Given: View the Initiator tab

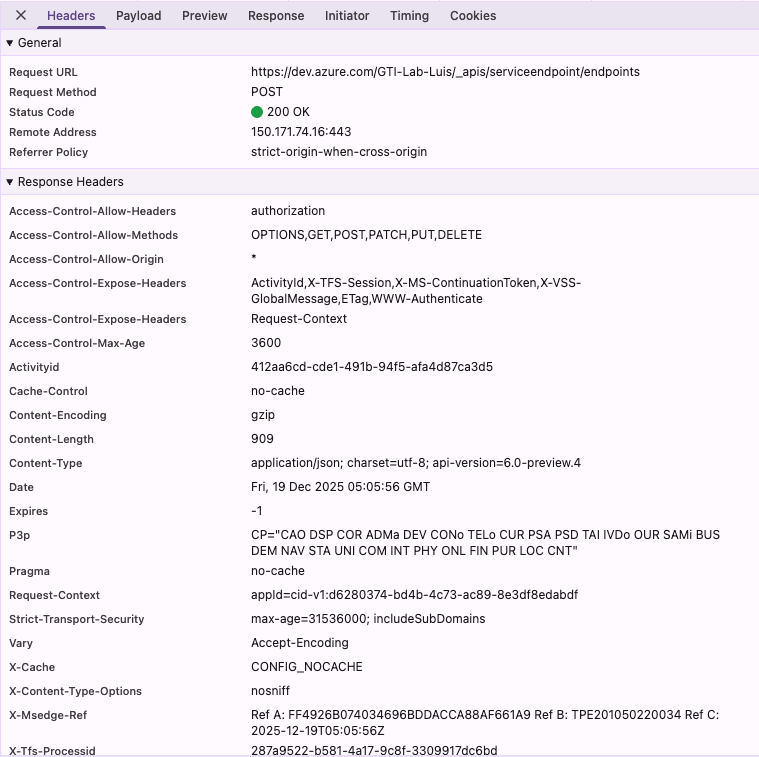Looking at the screenshot, I should click(x=347, y=15).
